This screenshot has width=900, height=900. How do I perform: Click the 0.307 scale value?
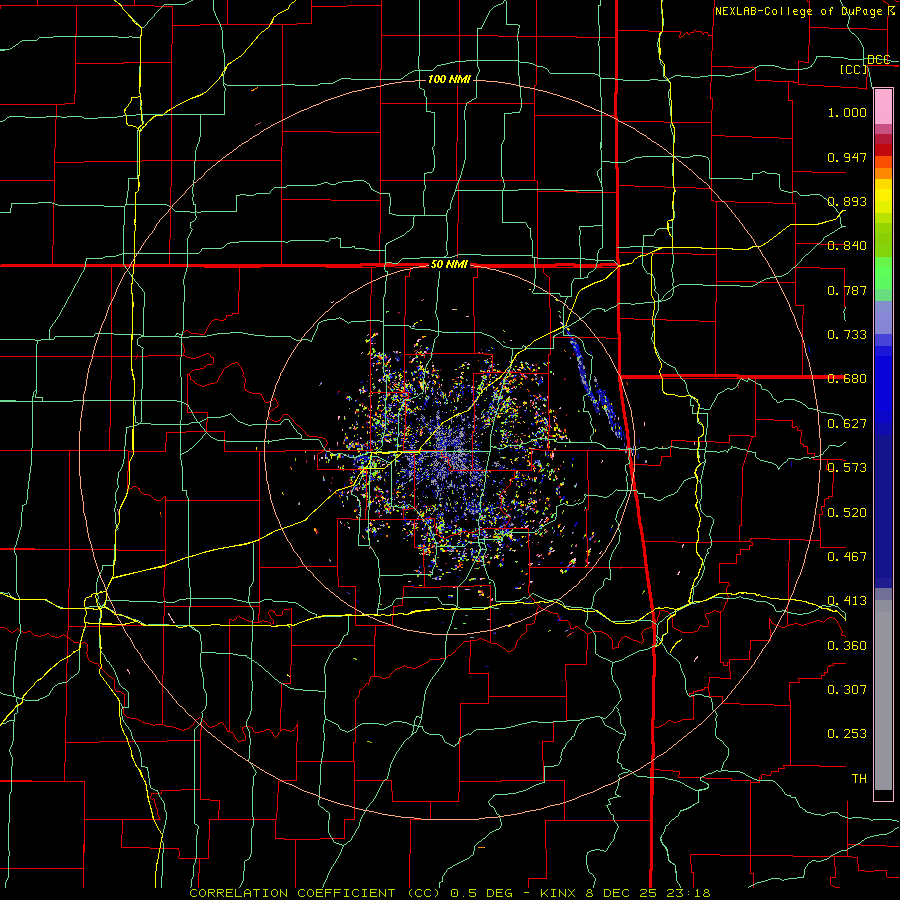tap(847, 690)
